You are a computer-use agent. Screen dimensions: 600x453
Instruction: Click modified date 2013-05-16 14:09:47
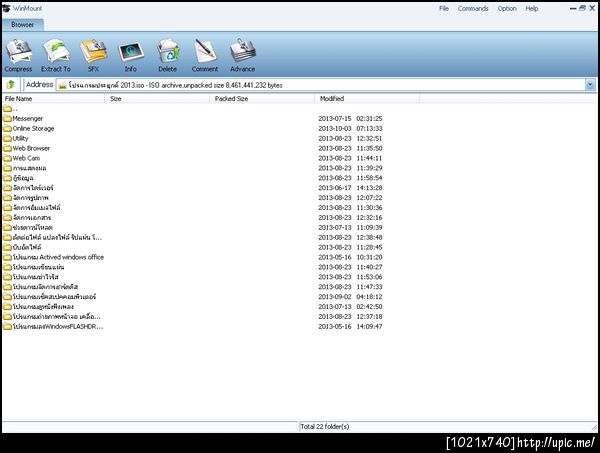(351, 326)
